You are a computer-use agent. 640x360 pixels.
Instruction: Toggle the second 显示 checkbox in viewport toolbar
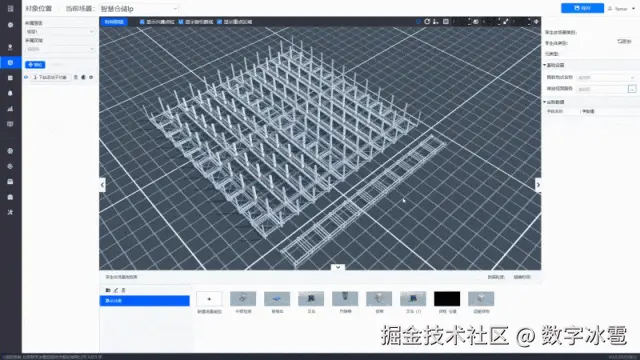pos(181,22)
